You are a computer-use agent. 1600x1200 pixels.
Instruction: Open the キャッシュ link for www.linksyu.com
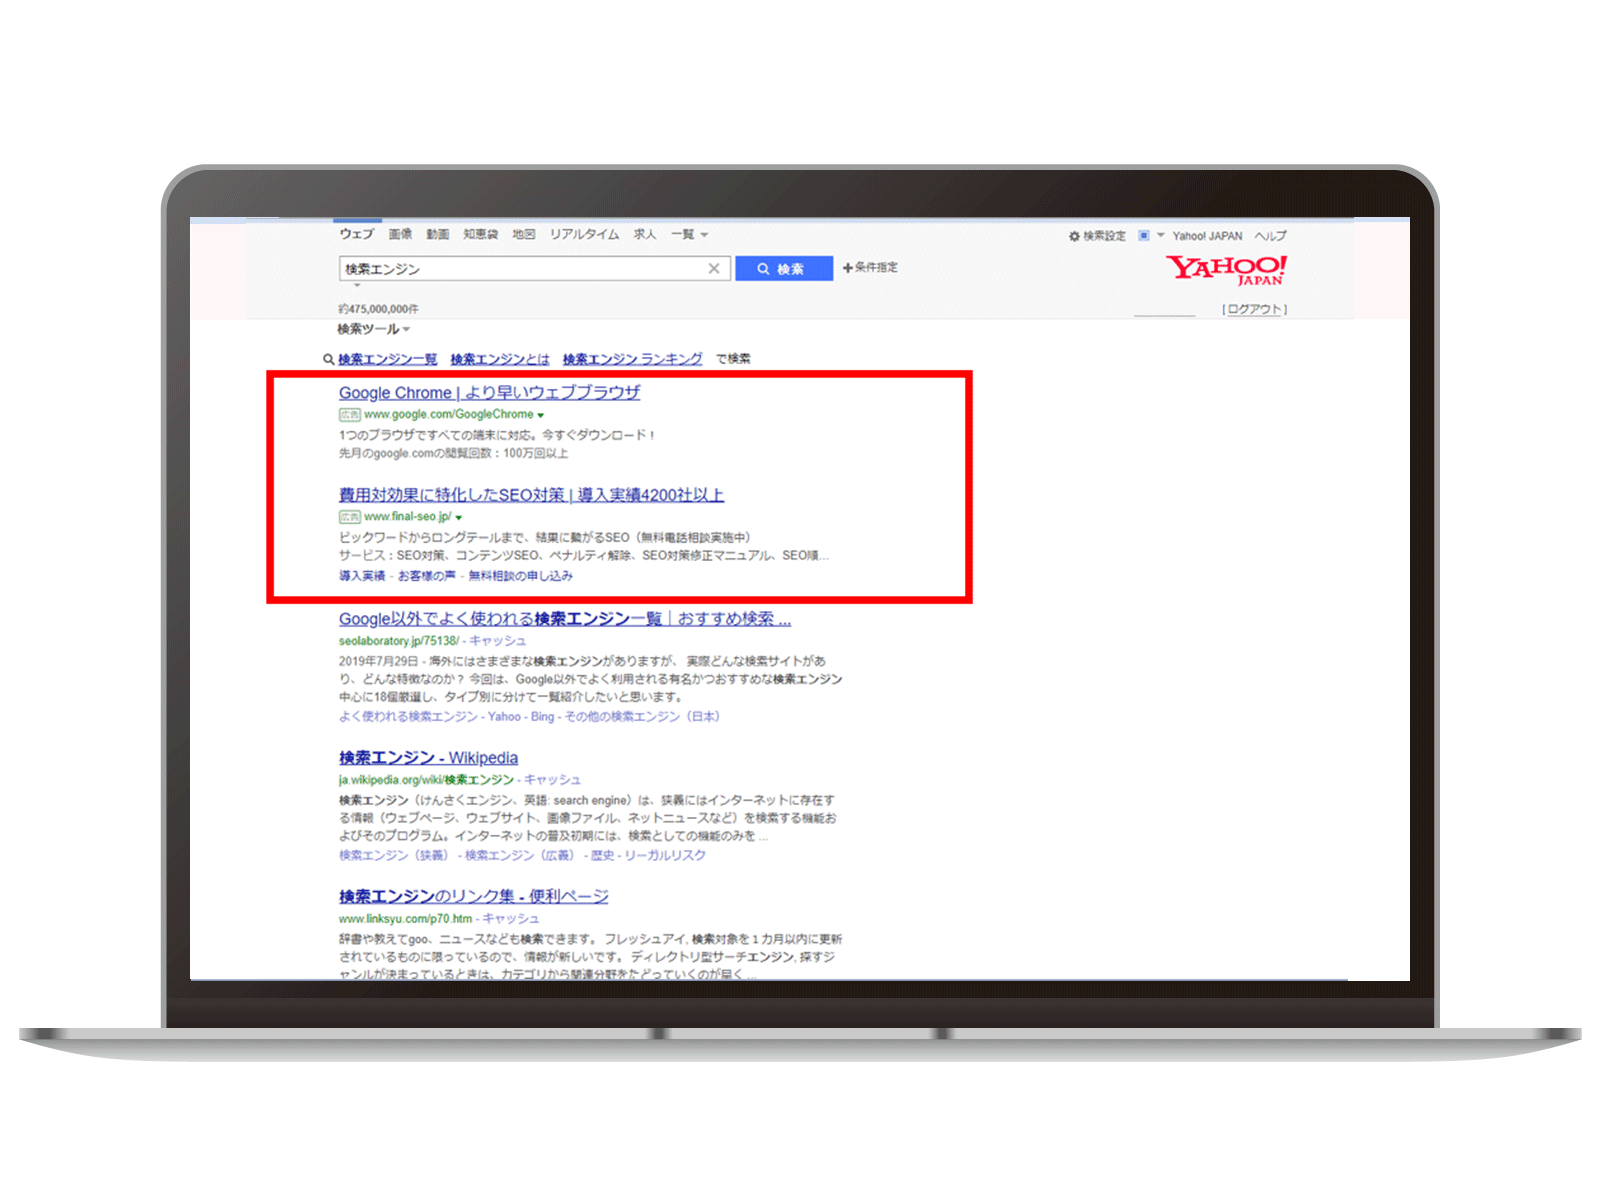pos(510,919)
